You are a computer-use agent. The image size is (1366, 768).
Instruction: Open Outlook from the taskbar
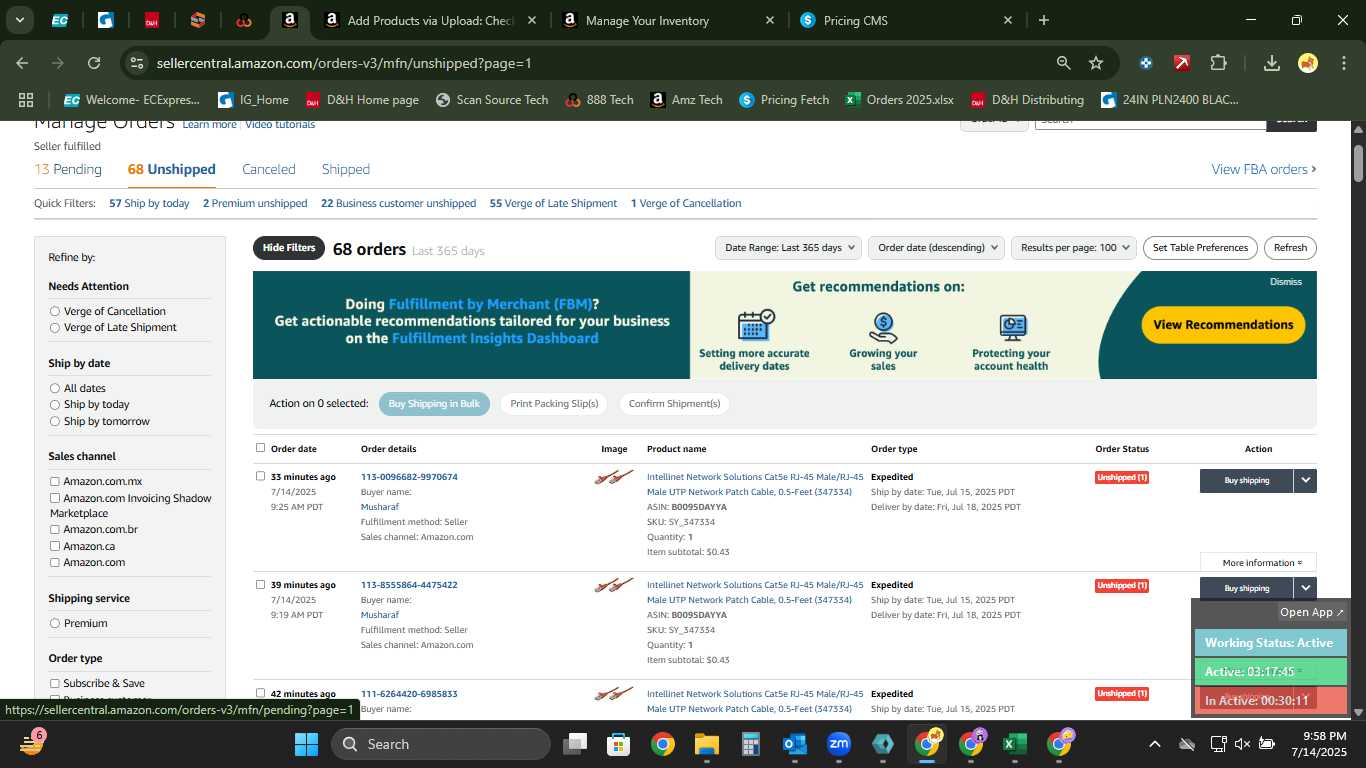[795, 744]
